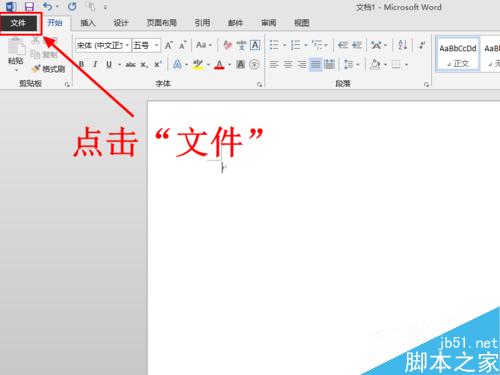This screenshot has height=375, width=500.
Task: Apply red font color A button
Action: coord(219,64)
